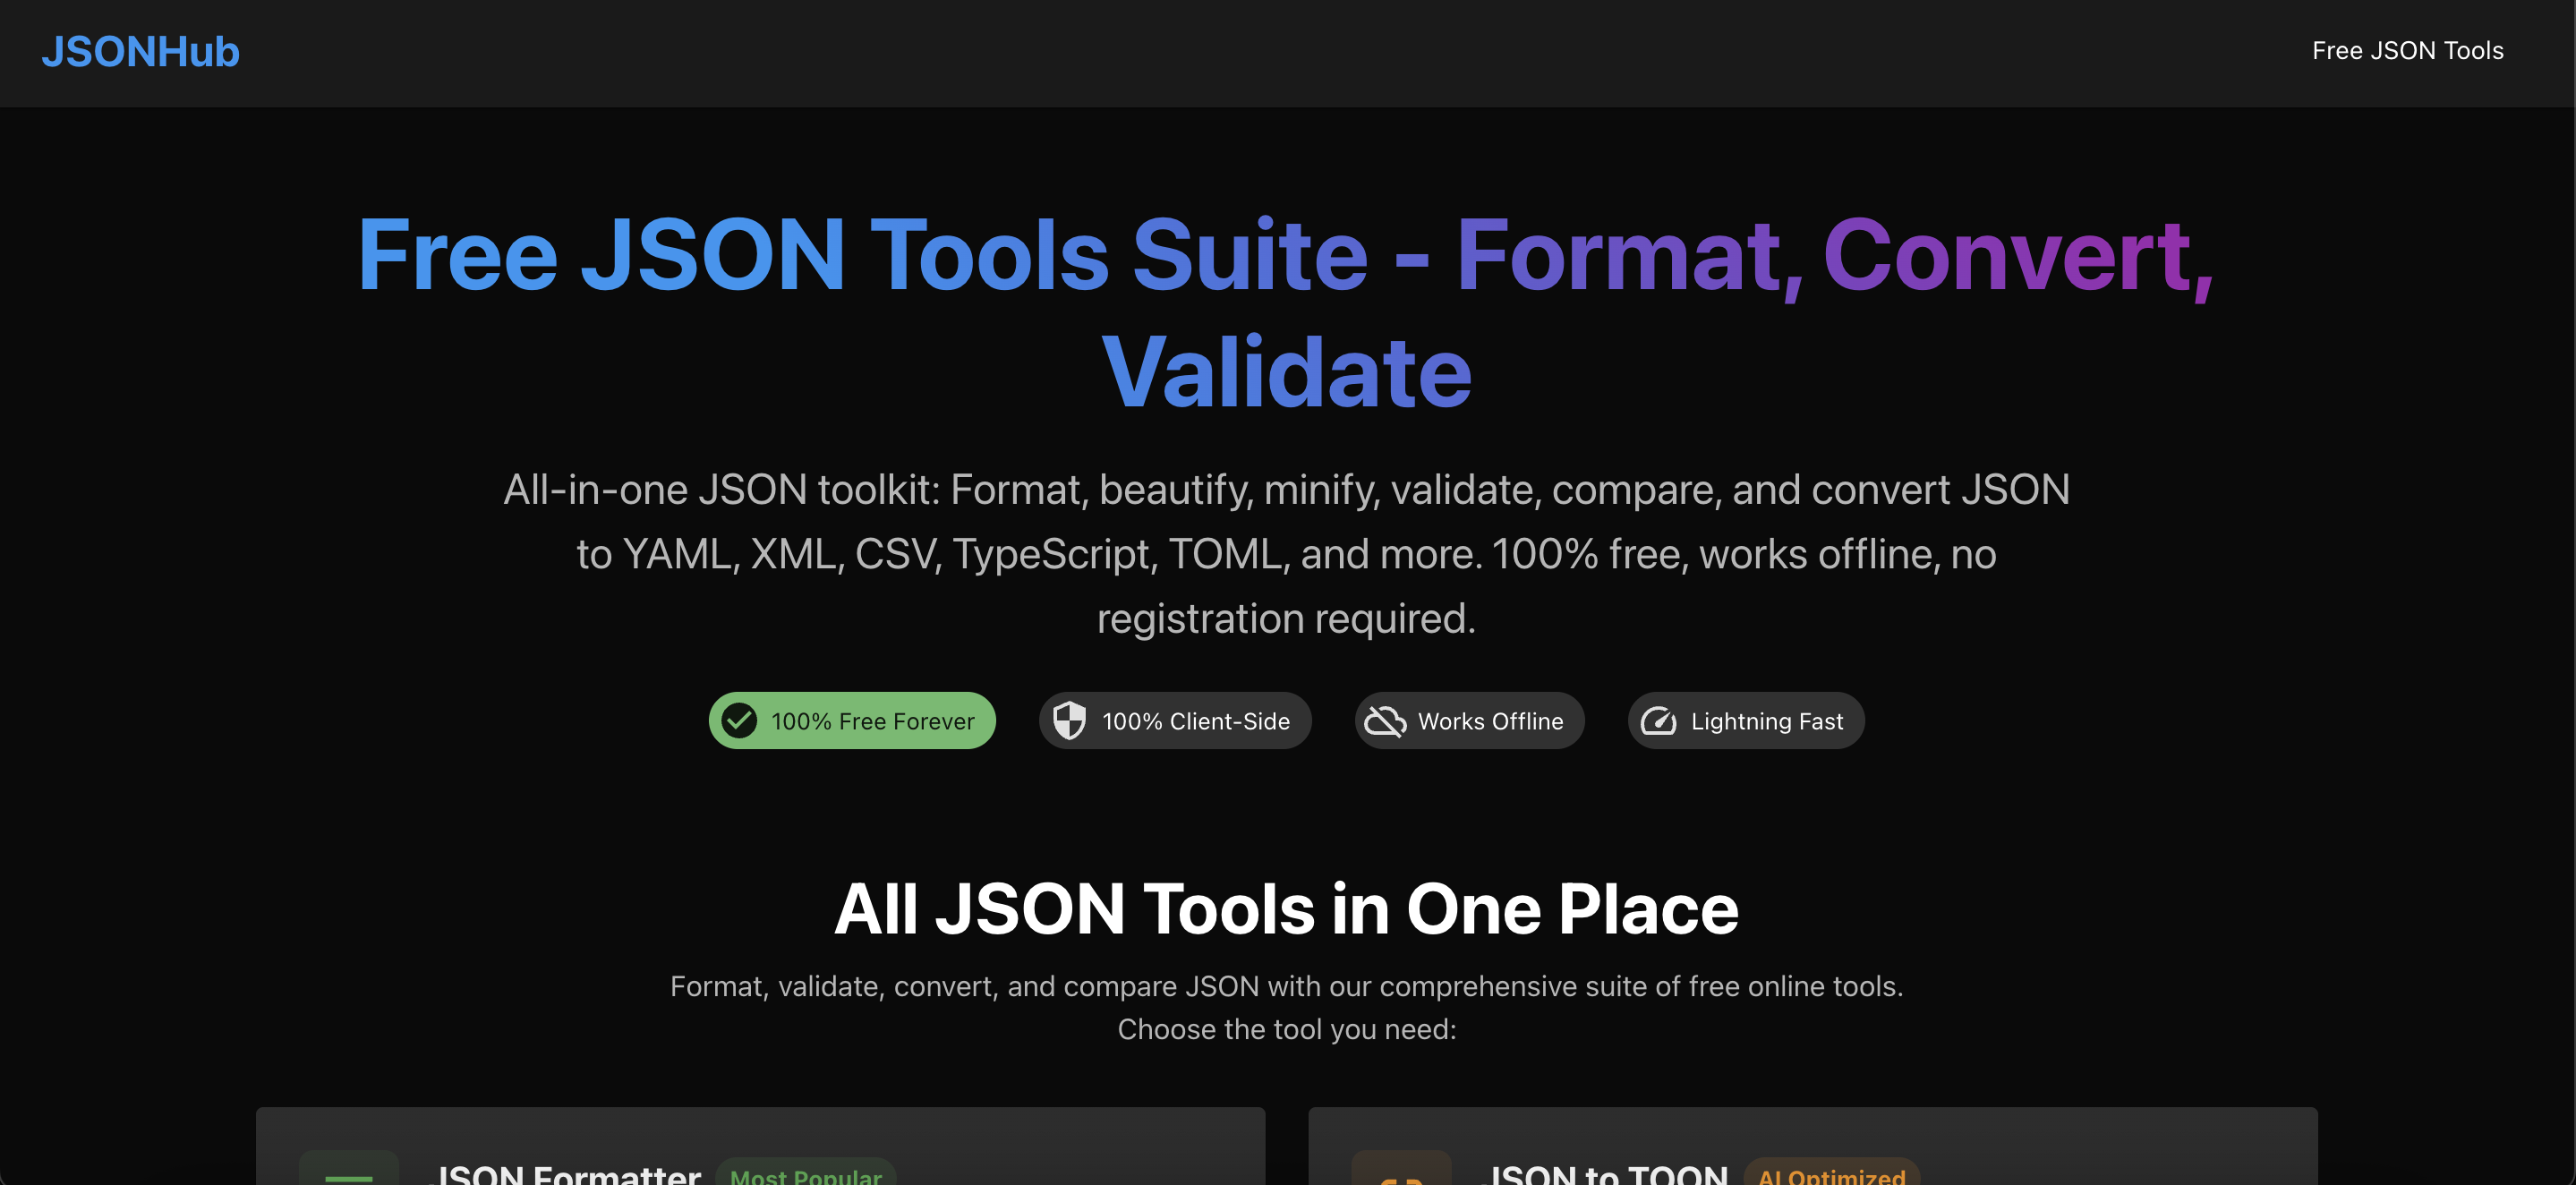Click the speedometer icon on Lightning Fast badge
Viewport: 2576px width, 1185px height.
pos(1659,720)
